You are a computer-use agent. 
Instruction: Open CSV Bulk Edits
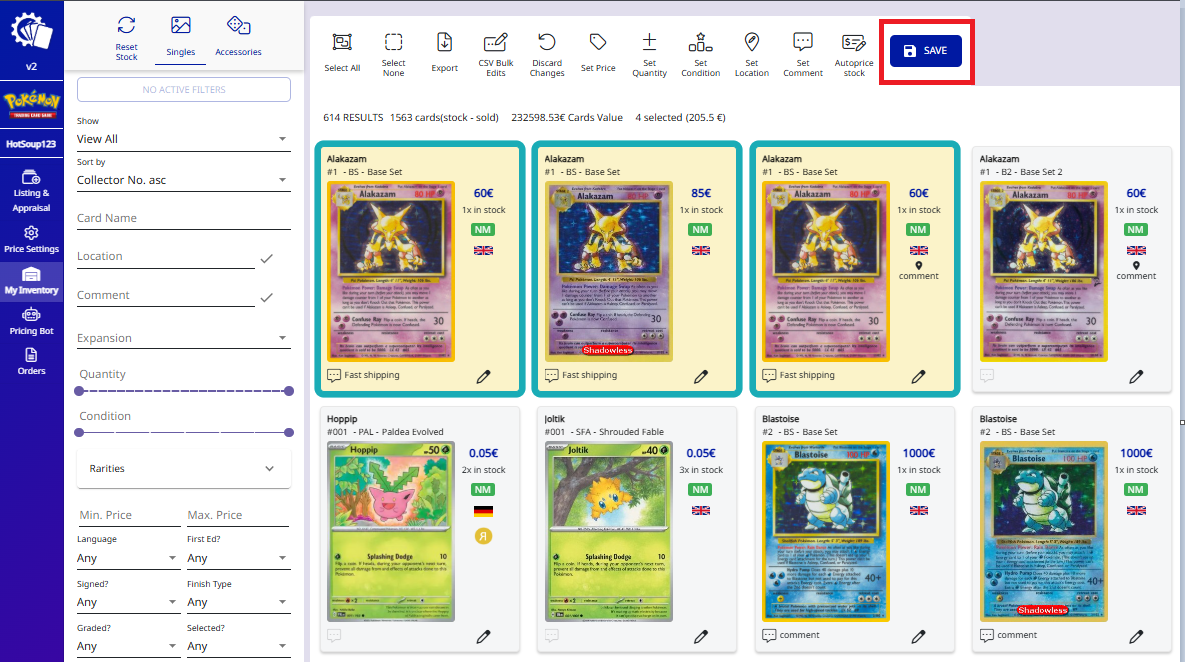[496, 42]
